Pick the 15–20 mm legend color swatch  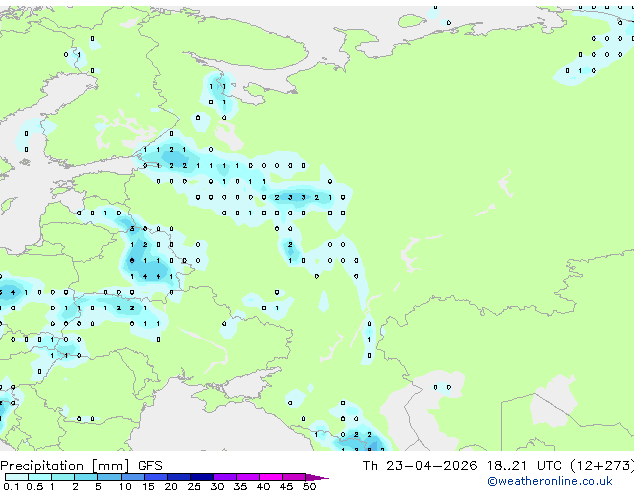(x=156, y=477)
